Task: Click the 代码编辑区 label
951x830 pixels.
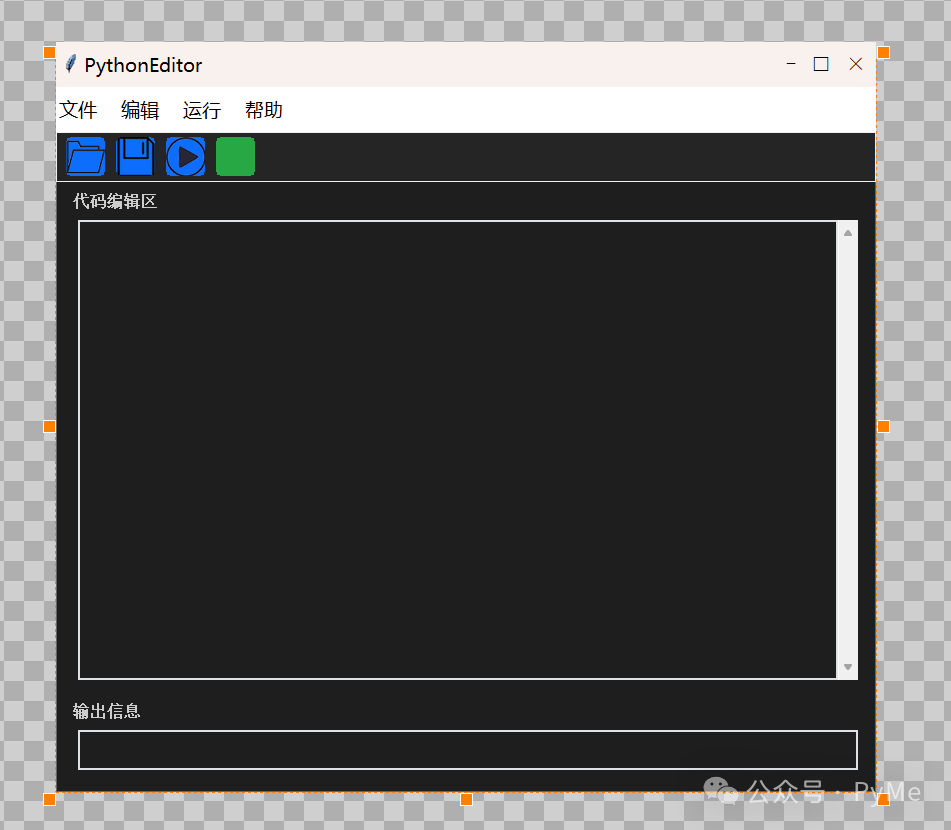Action: coord(115,201)
